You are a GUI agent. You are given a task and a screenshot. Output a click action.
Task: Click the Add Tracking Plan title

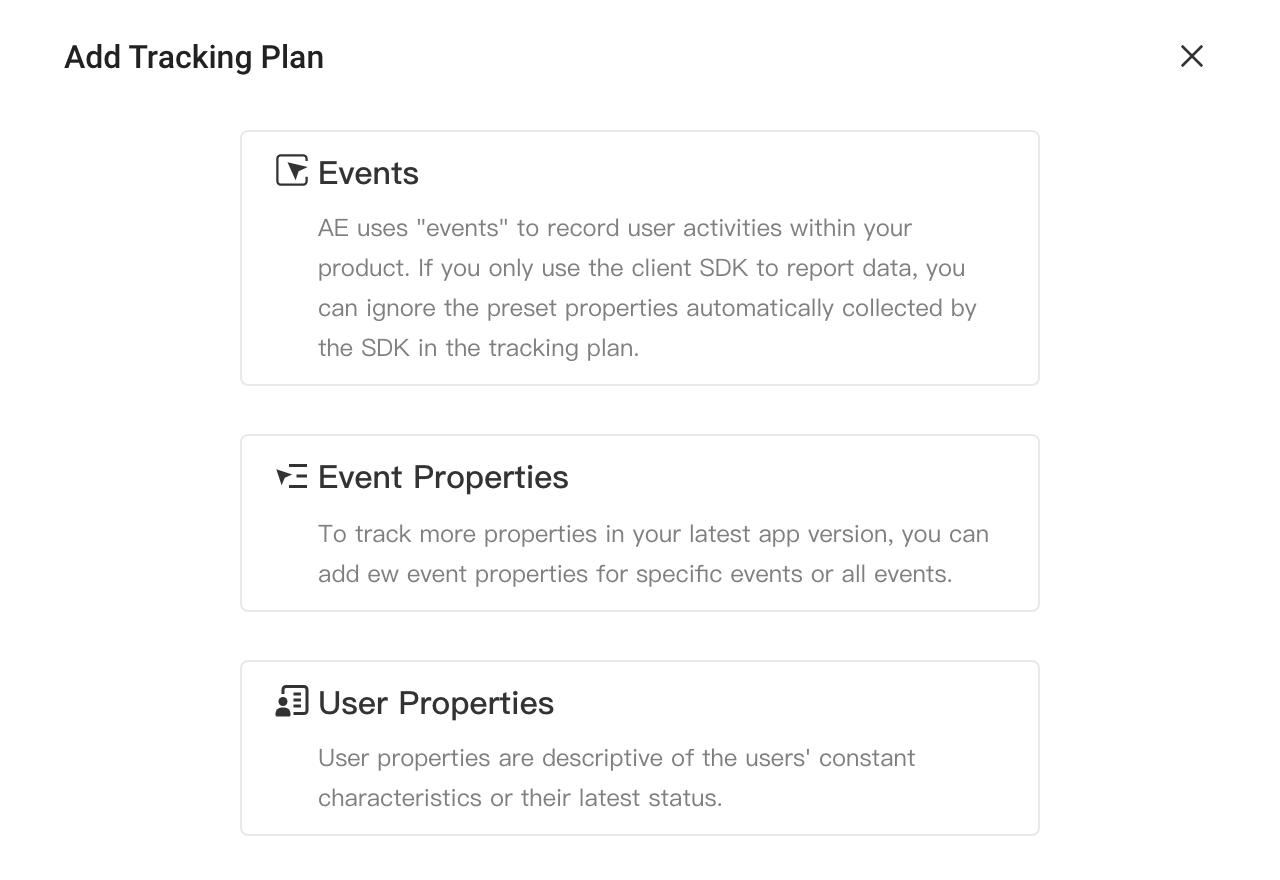[x=194, y=57]
